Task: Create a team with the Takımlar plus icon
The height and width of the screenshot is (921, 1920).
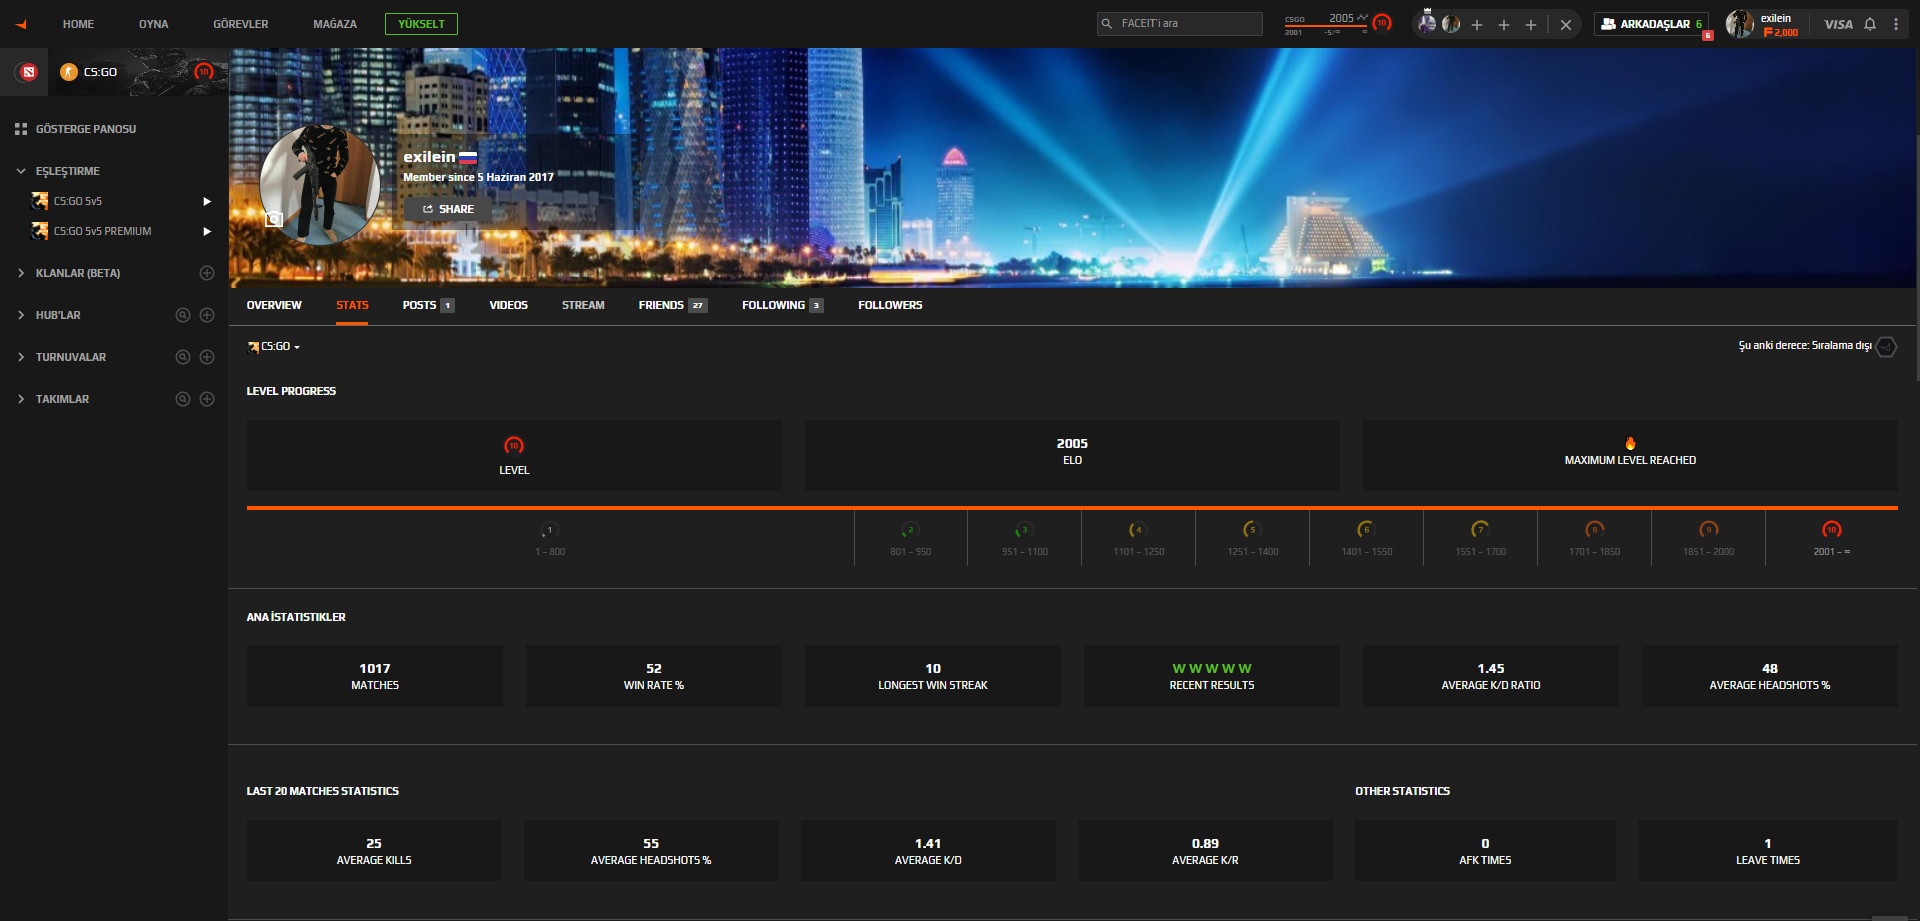Action: (207, 399)
